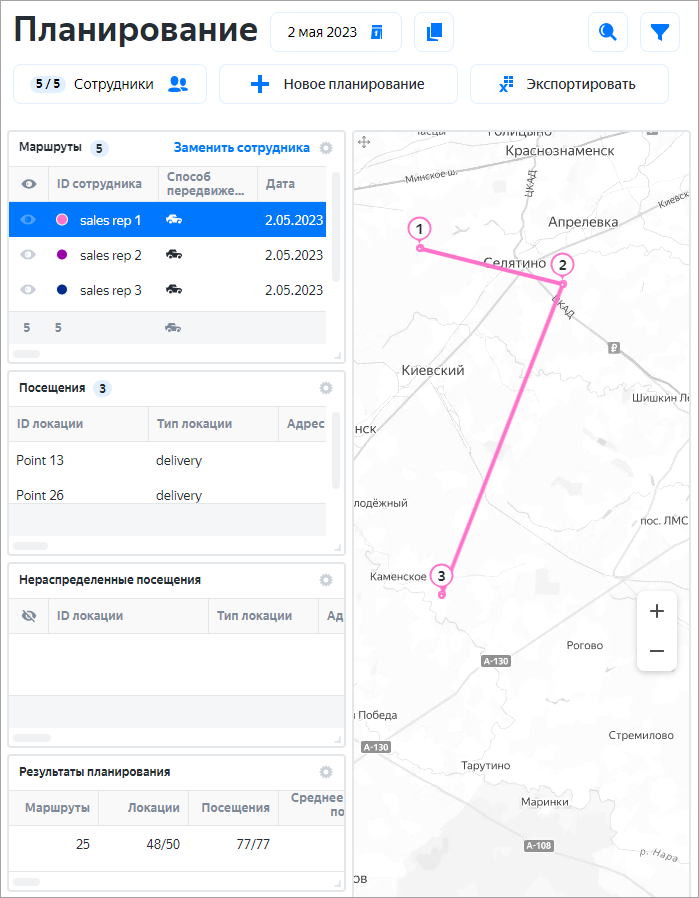Show sales rep 2 route on map
The width and height of the screenshot is (699, 898).
click(x=28, y=255)
